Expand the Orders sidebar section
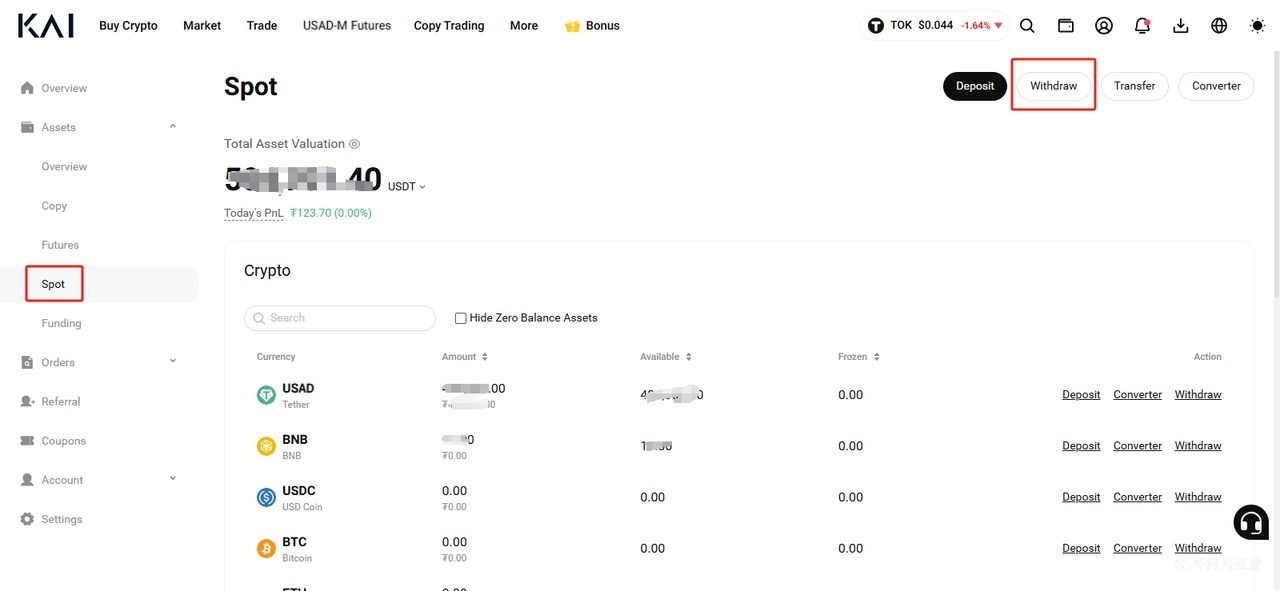This screenshot has width=1280, height=591. tap(173, 362)
